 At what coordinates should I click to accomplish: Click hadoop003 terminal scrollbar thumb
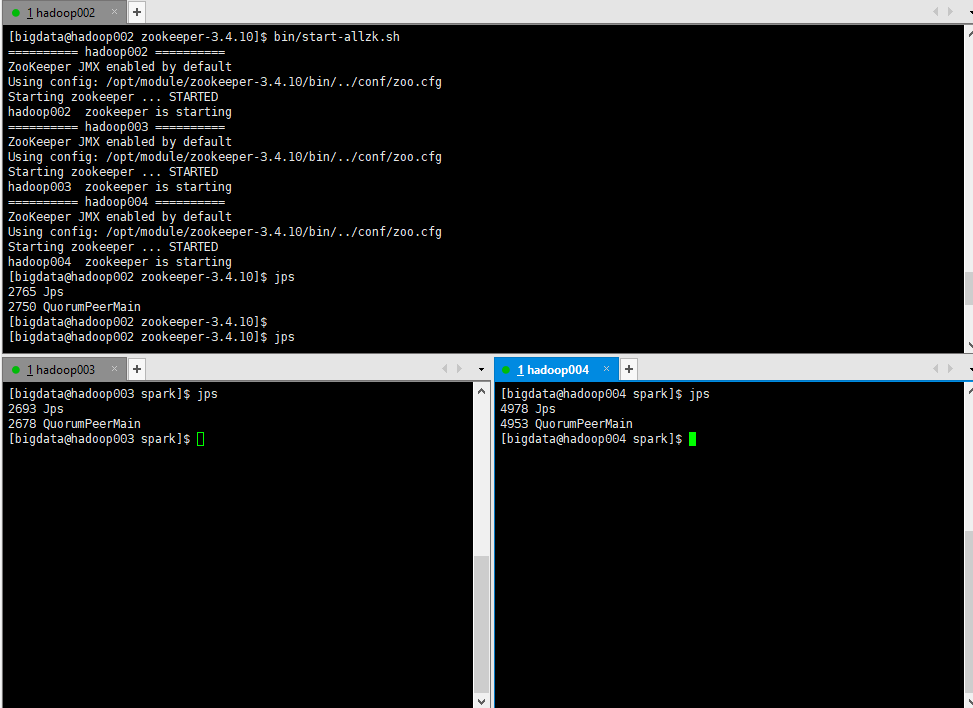click(482, 624)
